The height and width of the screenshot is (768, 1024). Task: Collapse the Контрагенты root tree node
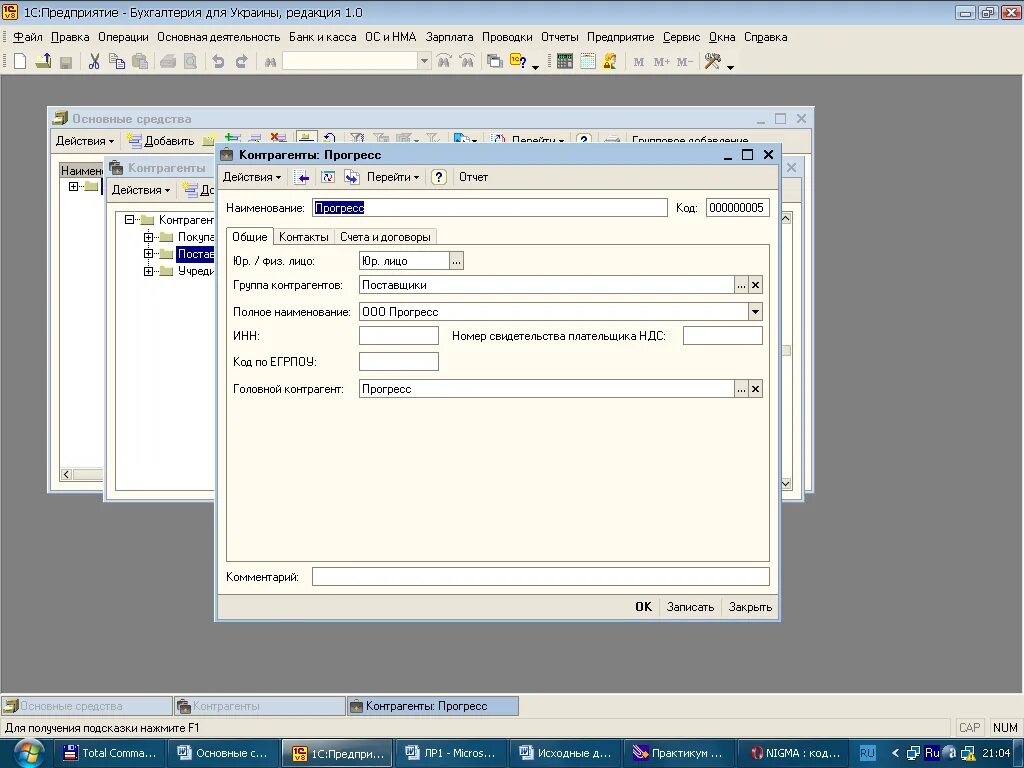click(129, 219)
